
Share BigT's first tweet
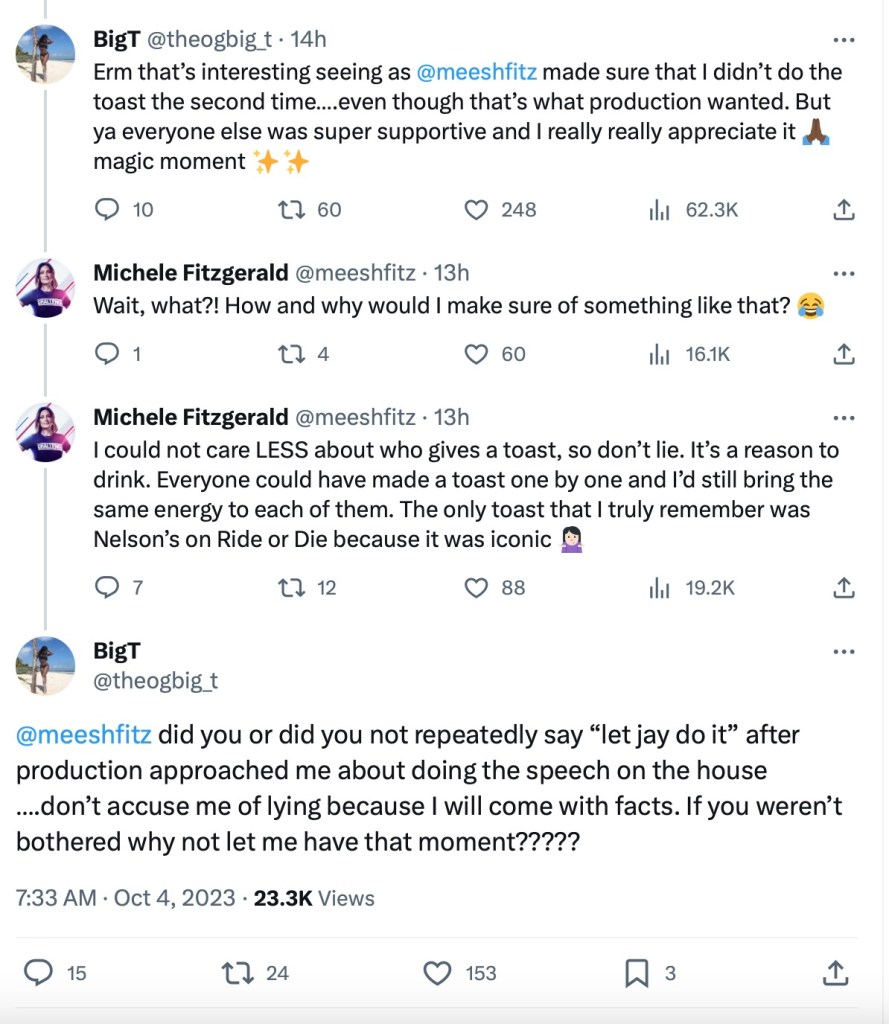tap(843, 209)
